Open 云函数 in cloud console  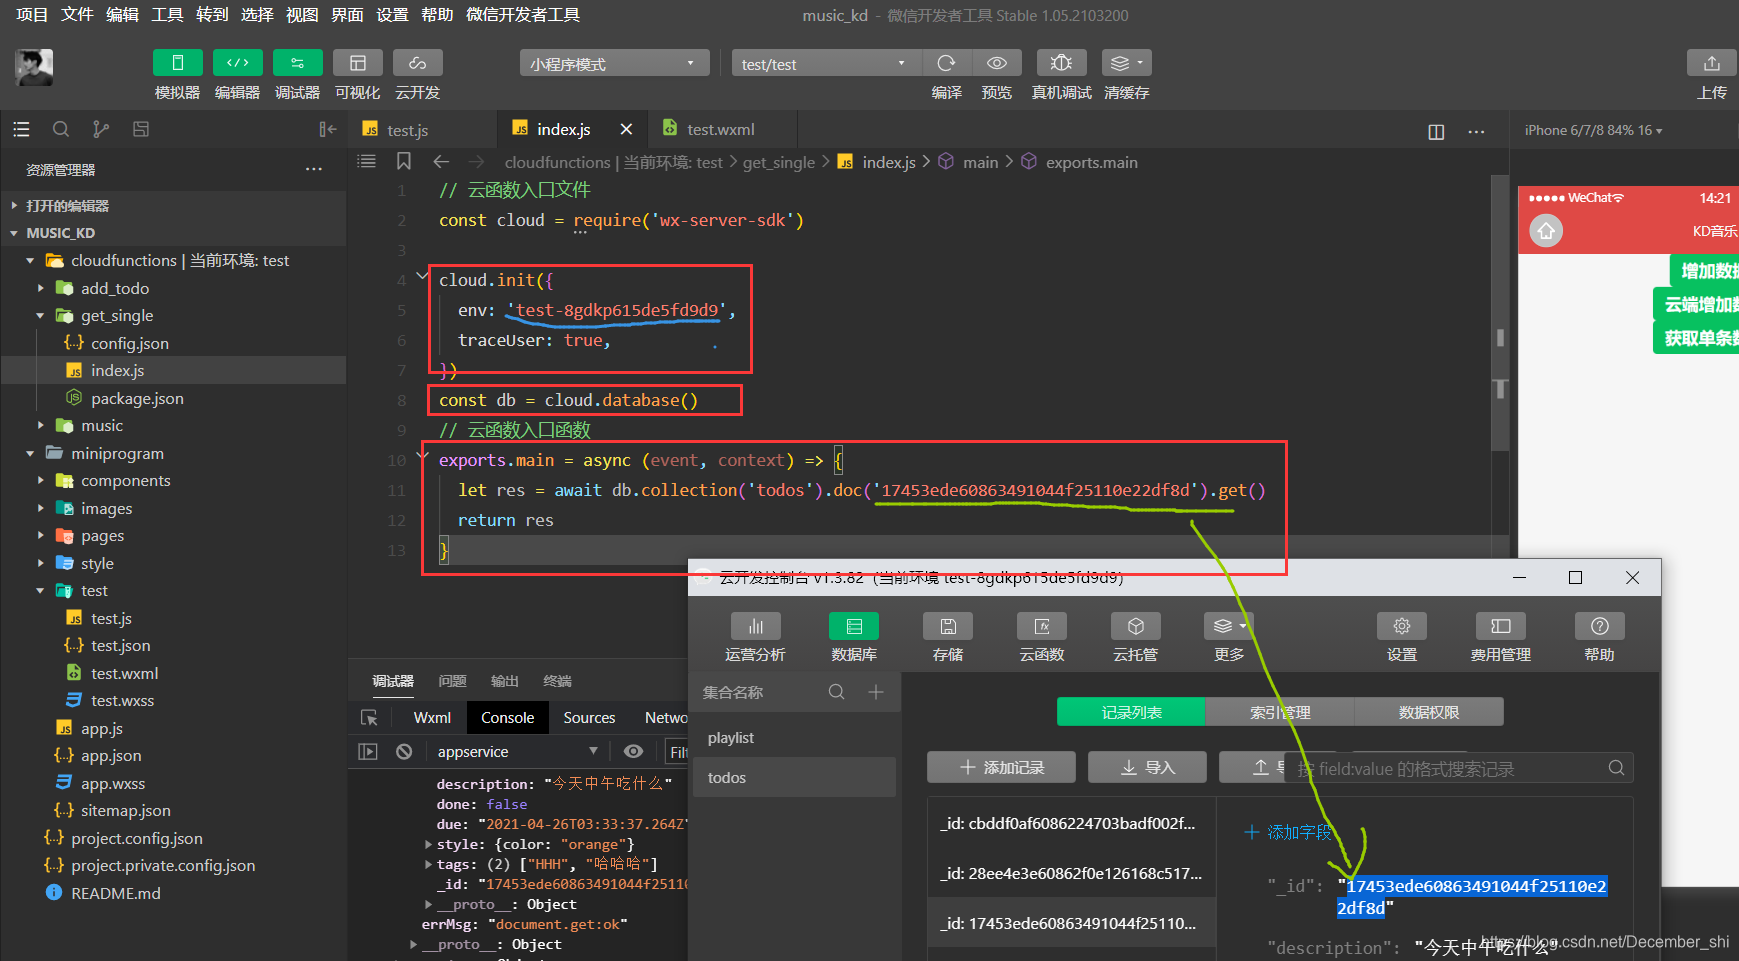coord(1042,638)
